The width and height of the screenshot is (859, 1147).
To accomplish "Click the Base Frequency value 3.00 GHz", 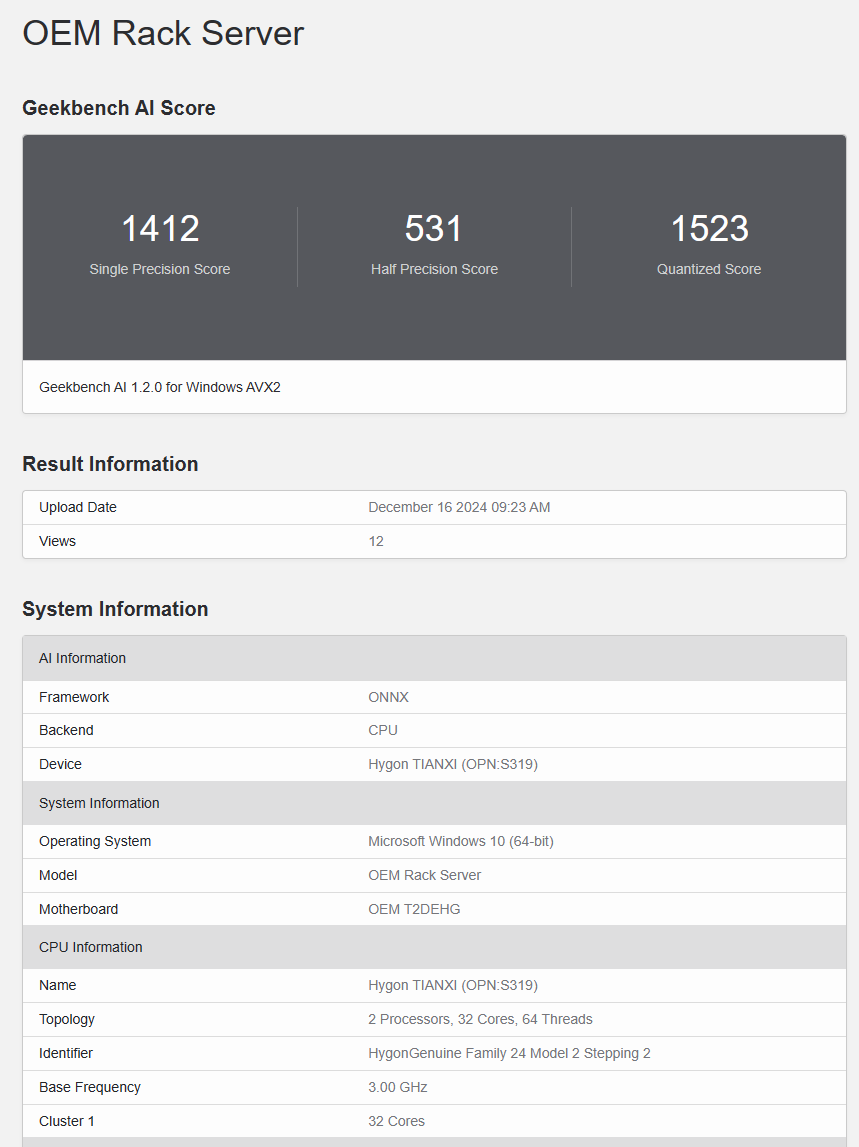I will pos(397,1087).
